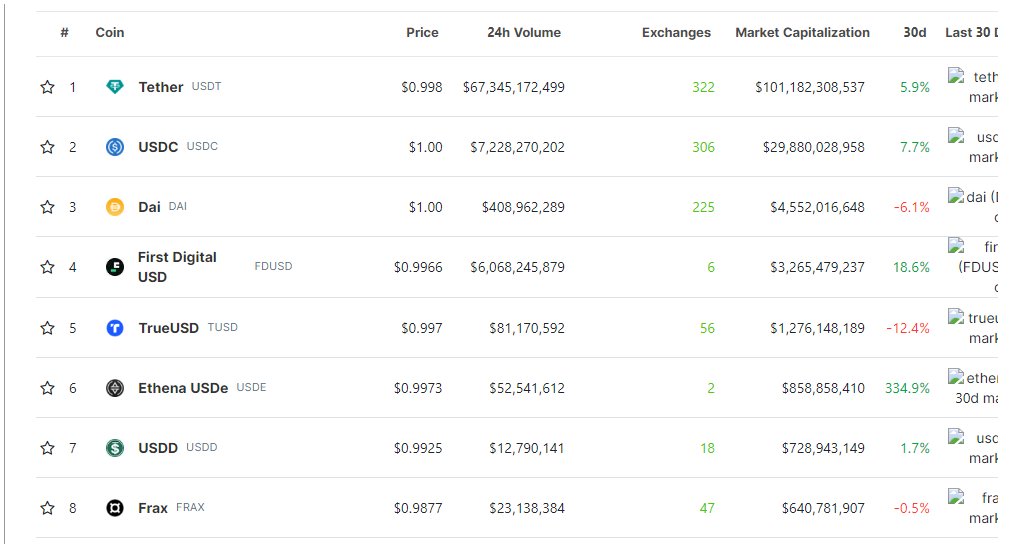Click Frax market cap $640,781,907
The image size is (1019, 548).
(823, 508)
